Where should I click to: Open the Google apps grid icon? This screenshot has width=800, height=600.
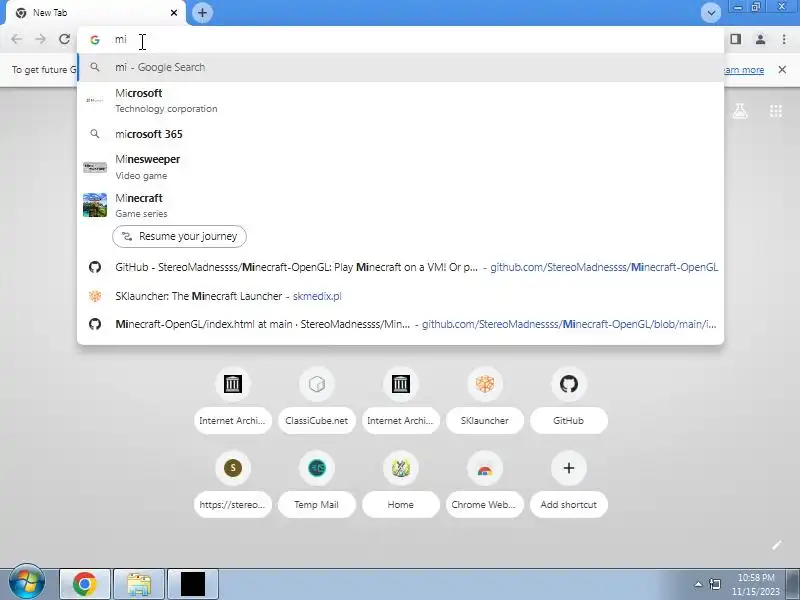click(x=776, y=111)
